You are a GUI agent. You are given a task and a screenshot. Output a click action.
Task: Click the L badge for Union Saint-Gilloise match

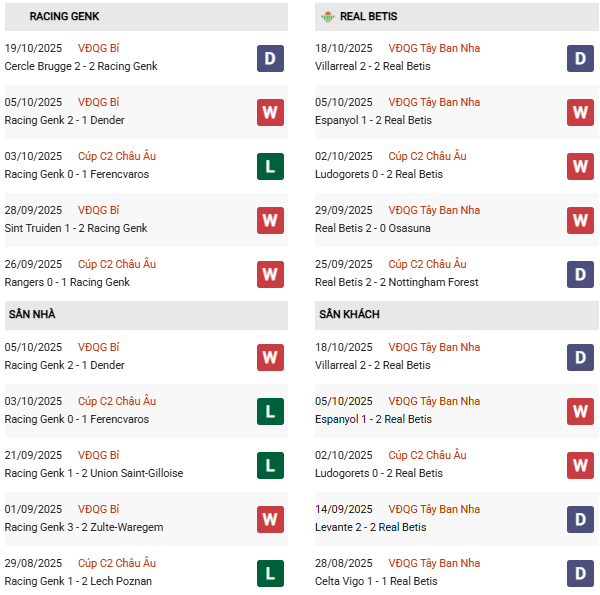click(x=270, y=465)
